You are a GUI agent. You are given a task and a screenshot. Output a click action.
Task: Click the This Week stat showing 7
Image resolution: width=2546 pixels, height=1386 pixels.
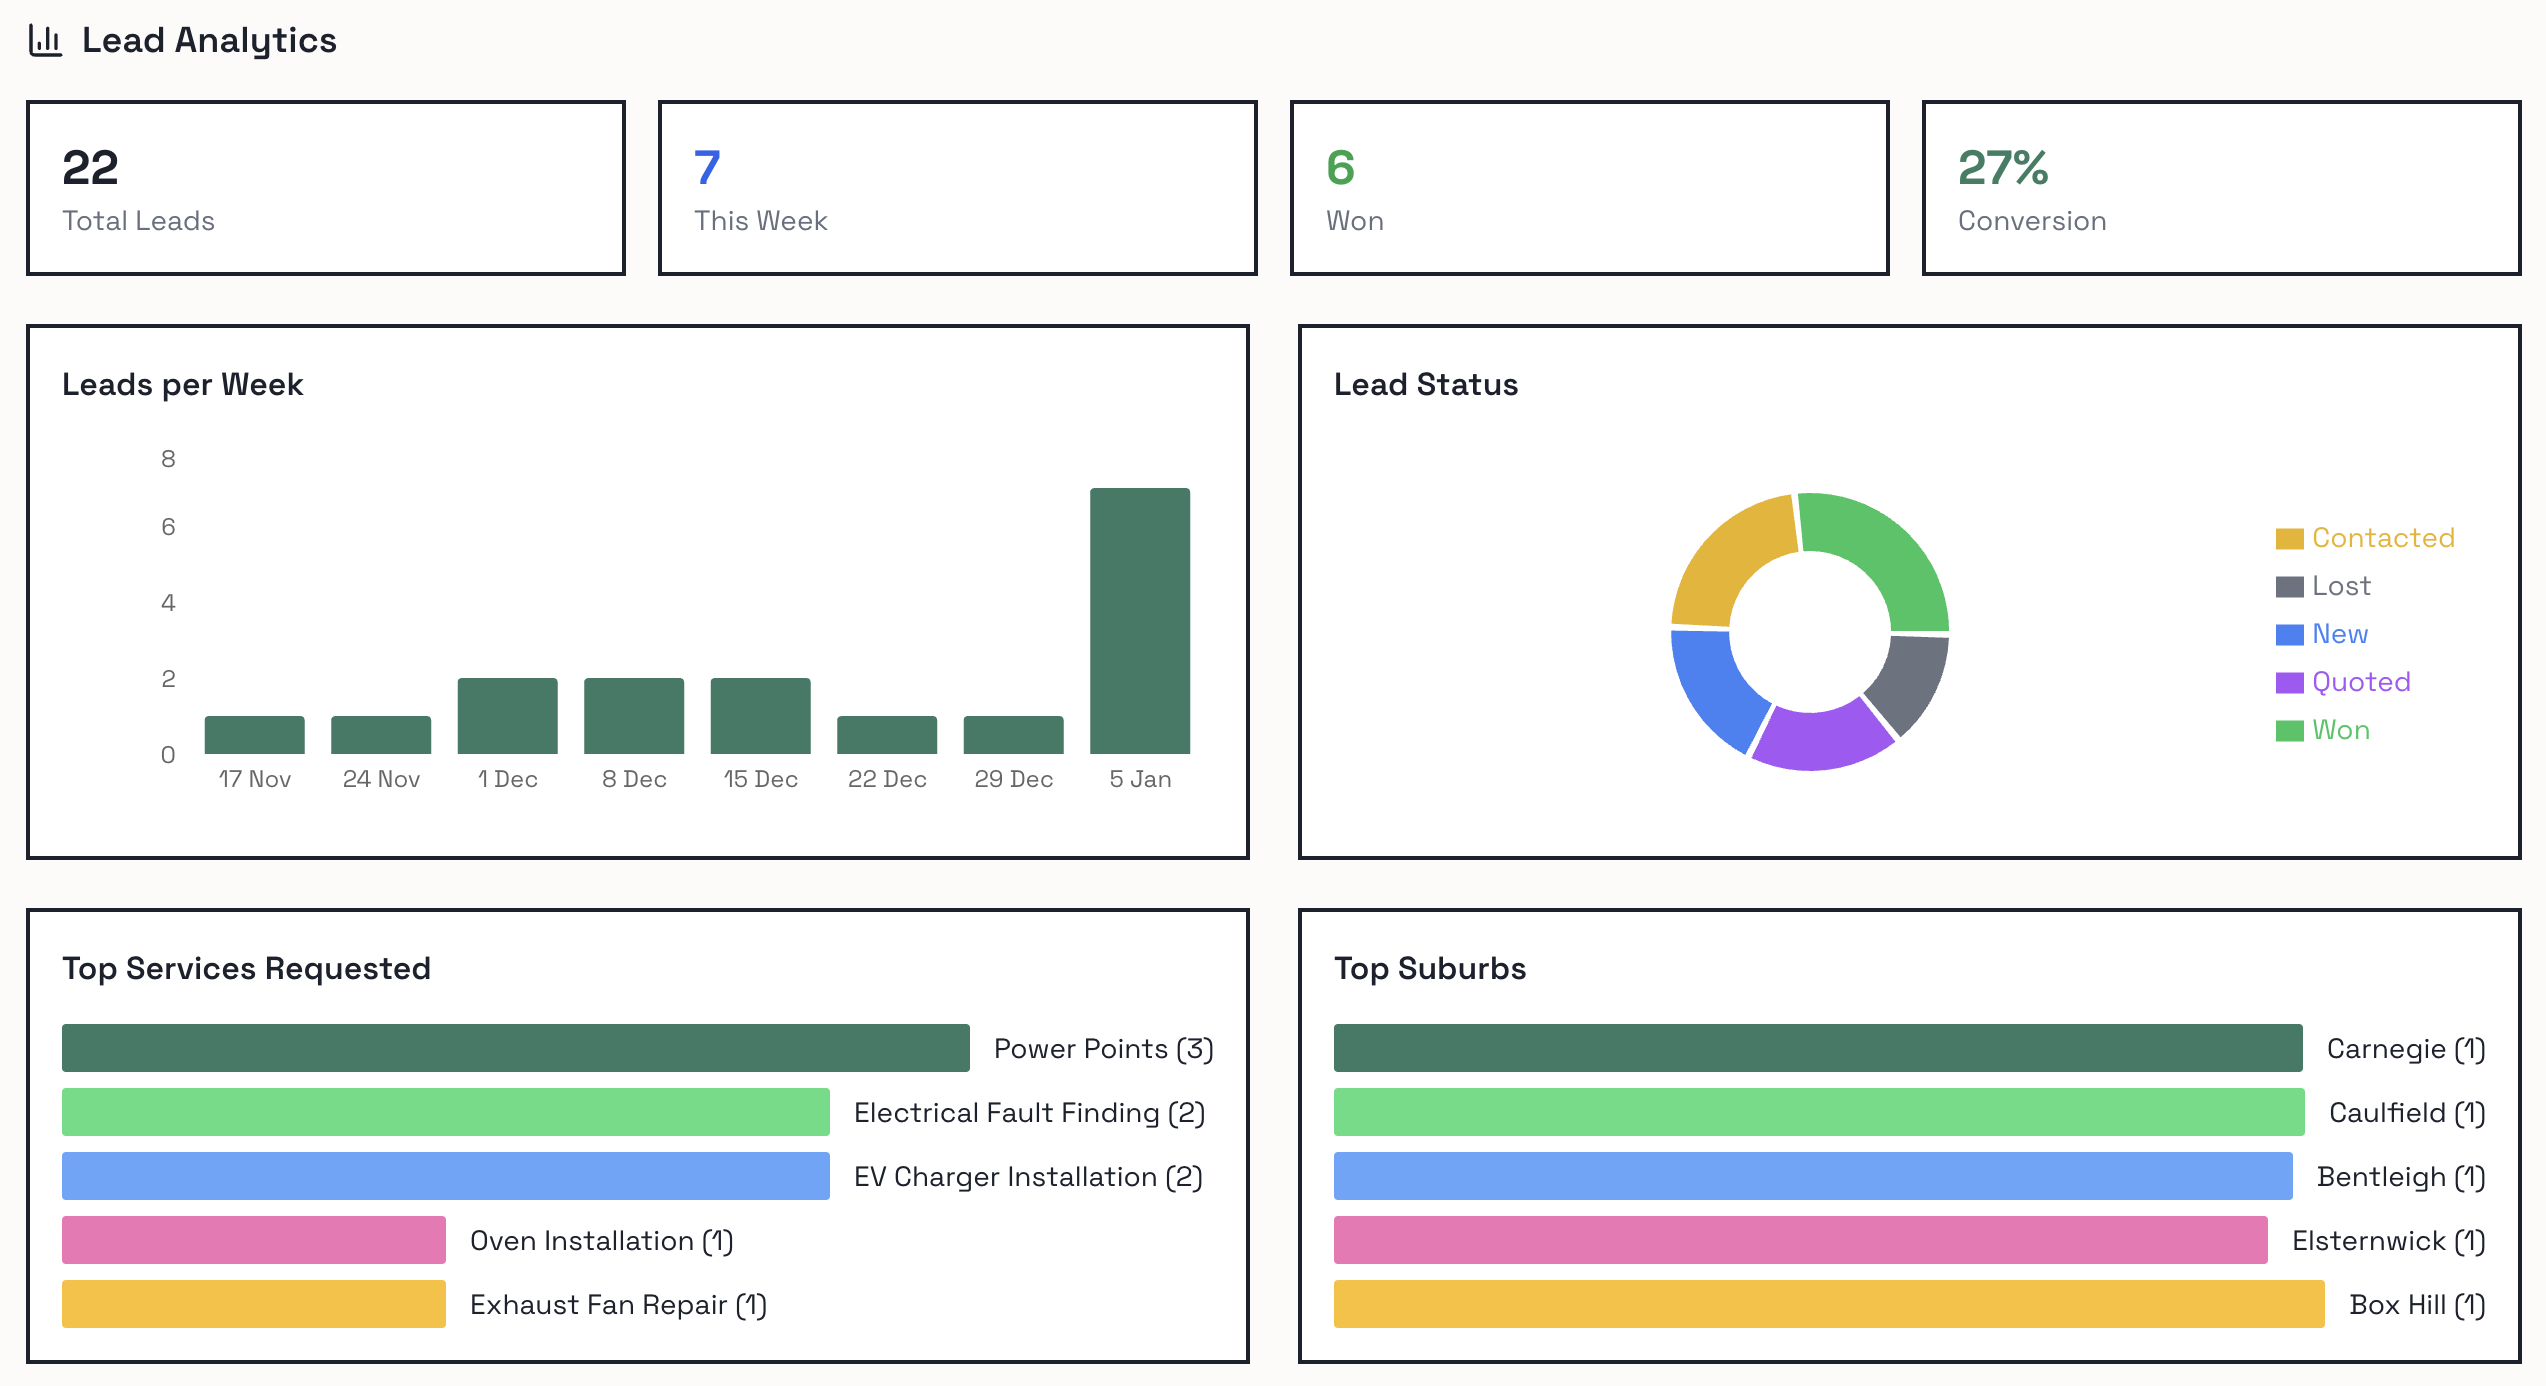(x=958, y=187)
